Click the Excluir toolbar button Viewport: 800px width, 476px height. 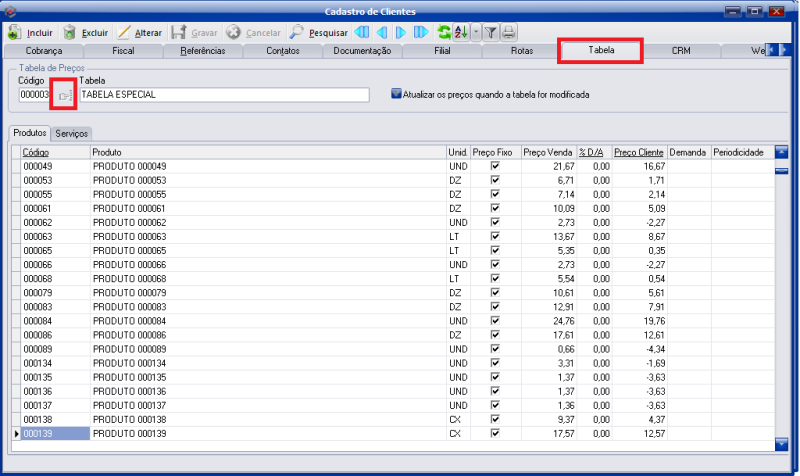pyautogui.click(x=85, y=33)
